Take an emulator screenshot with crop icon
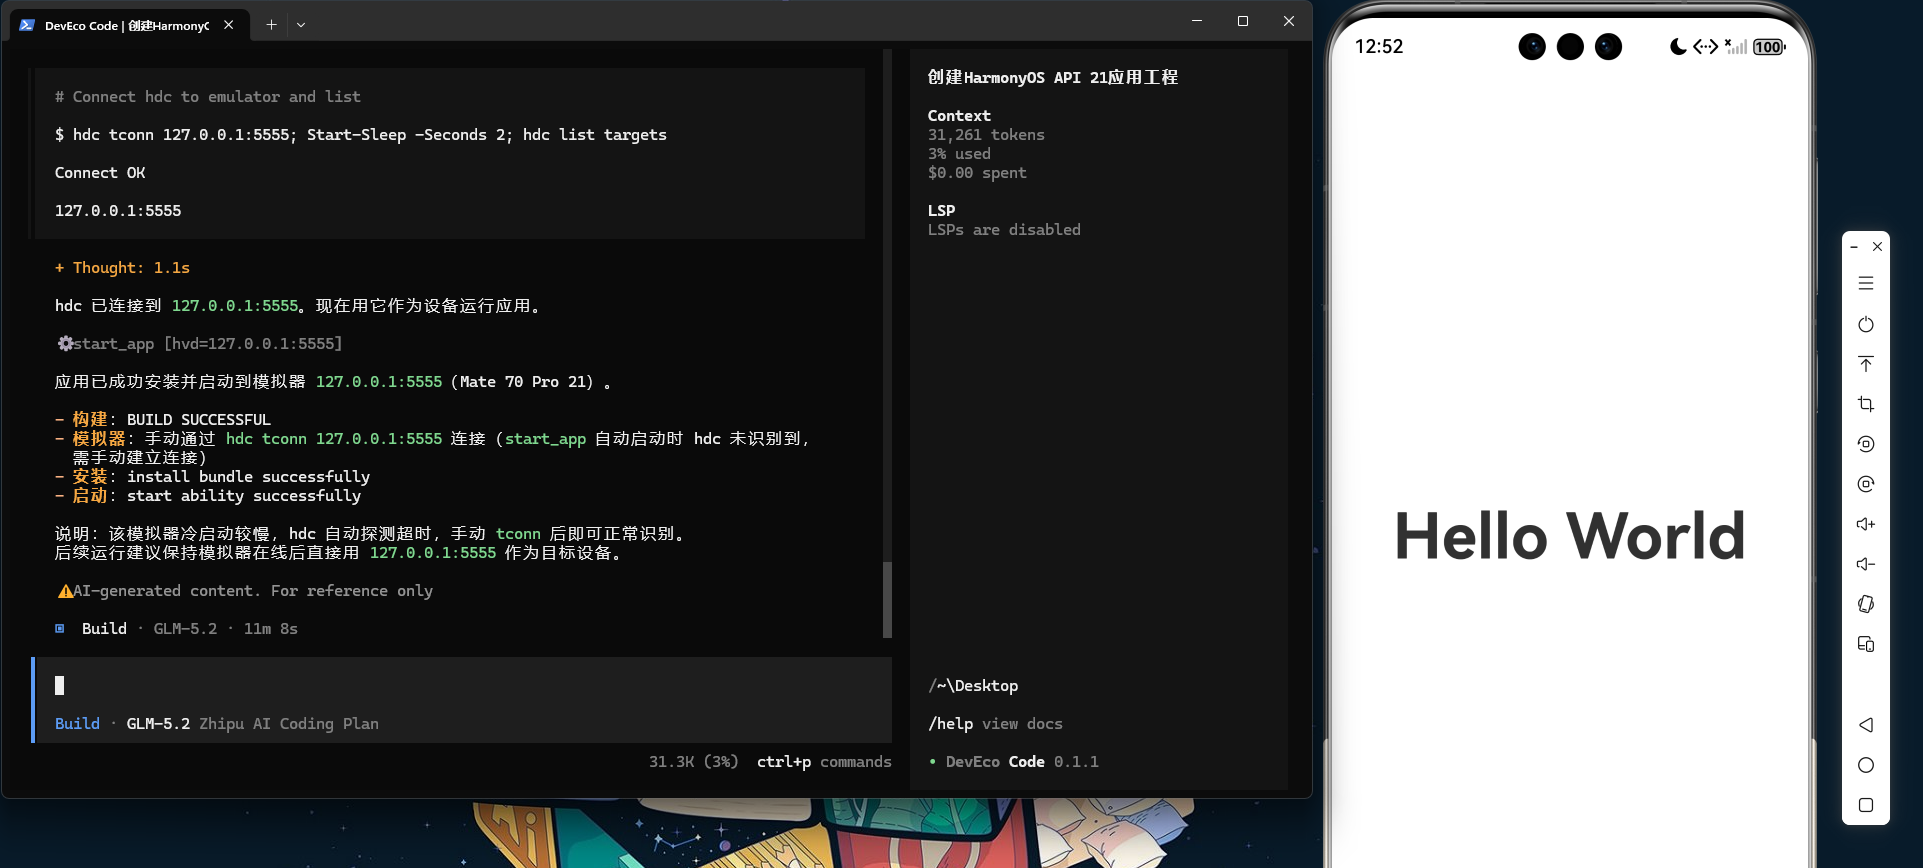The height and width of the screenshot is (868, 1923). pyautogui.click(x=1866, y=404)
